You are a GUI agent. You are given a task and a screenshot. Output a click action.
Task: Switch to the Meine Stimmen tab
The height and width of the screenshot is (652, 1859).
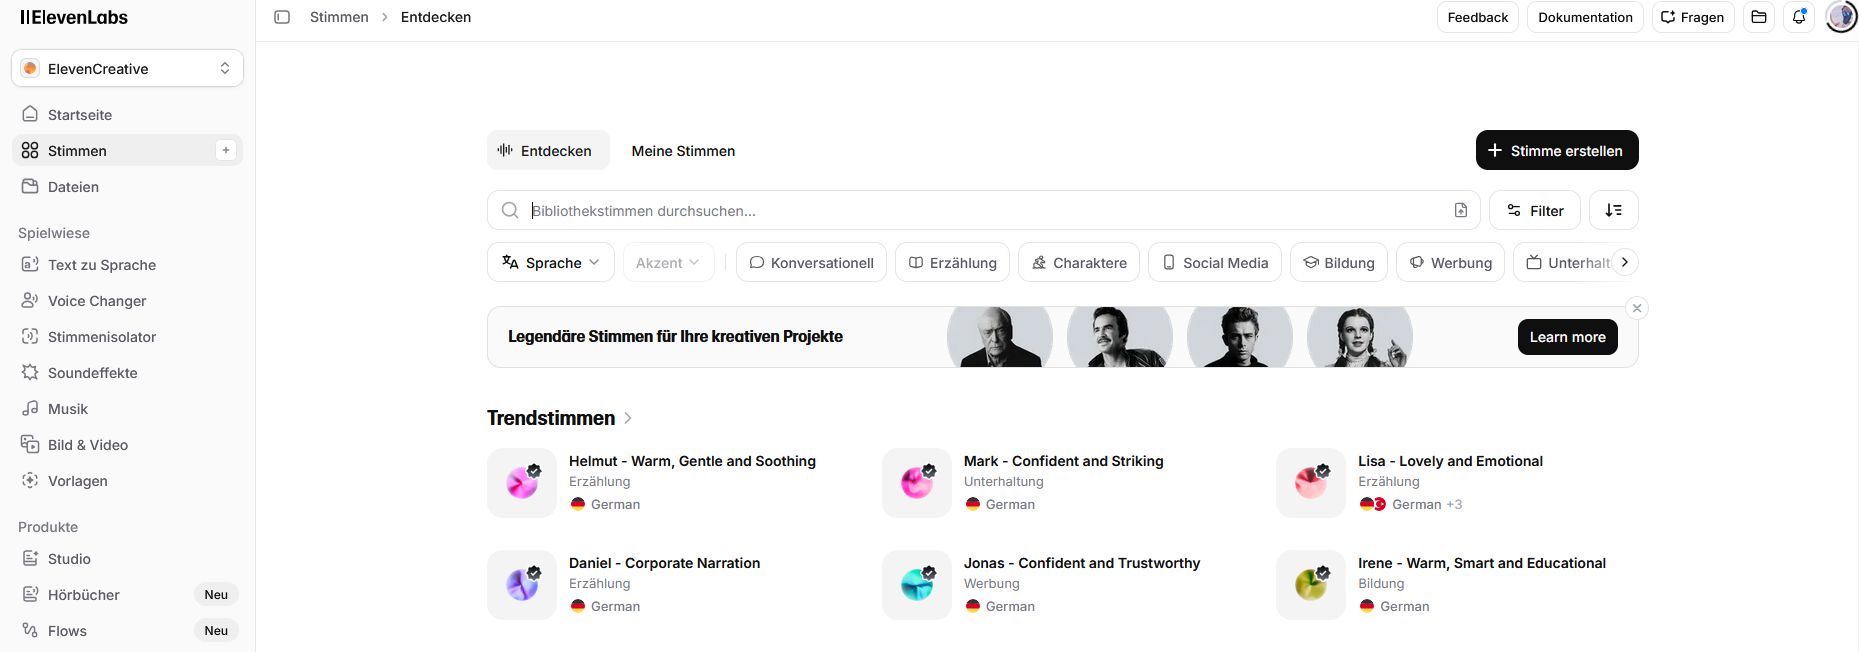(x=683, y=151)
